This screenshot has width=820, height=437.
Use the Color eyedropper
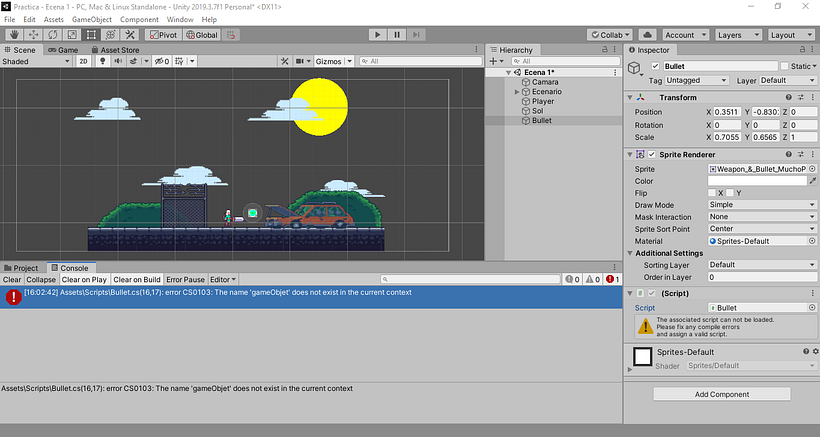point(813,181)
